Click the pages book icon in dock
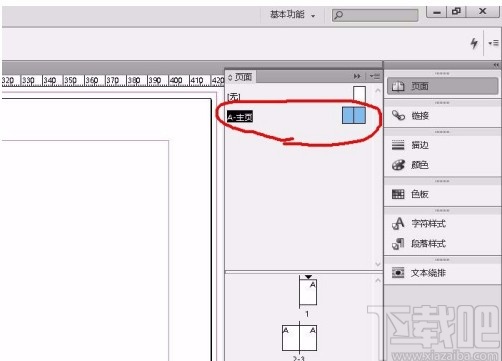The height and width of the screenshot is (361, 502). (x=398, y=86)
